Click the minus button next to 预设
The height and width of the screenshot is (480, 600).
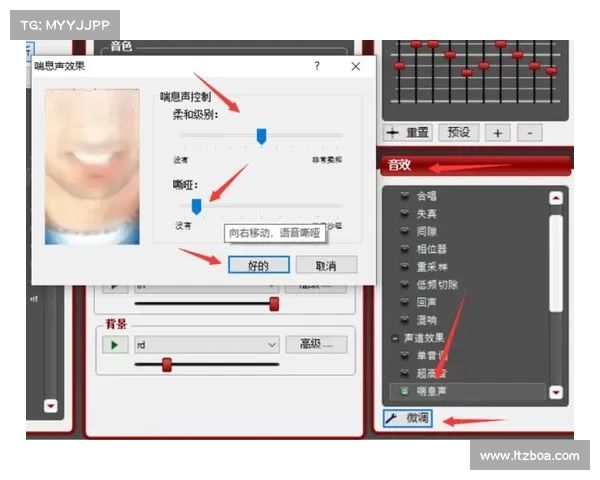[530, 133]
